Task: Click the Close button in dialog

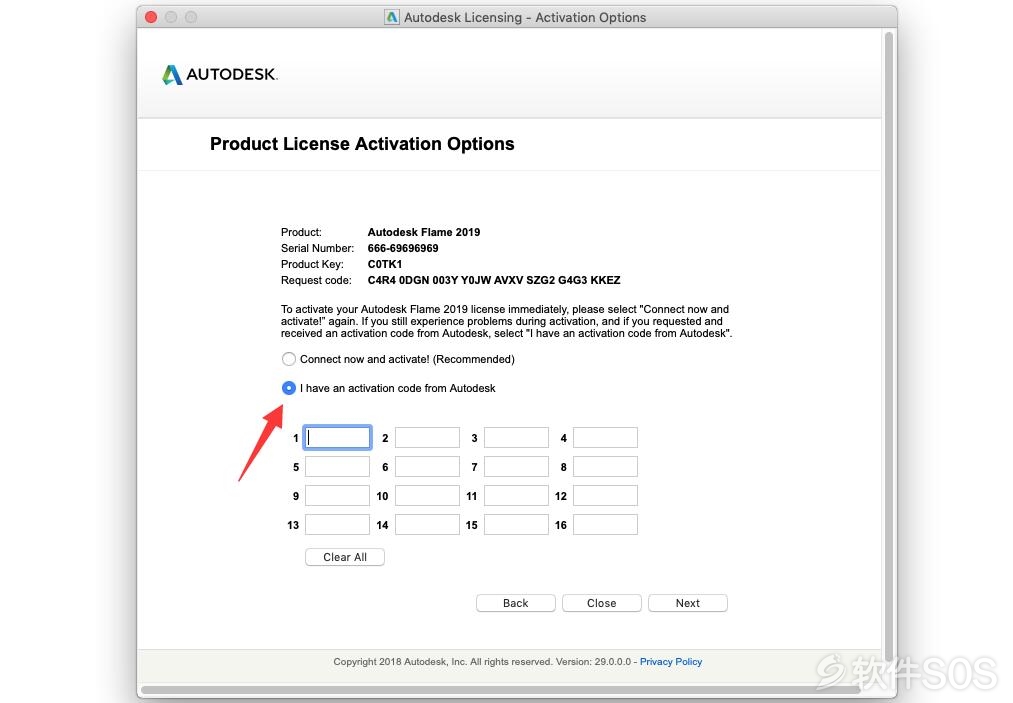Action: coord(601,603)
